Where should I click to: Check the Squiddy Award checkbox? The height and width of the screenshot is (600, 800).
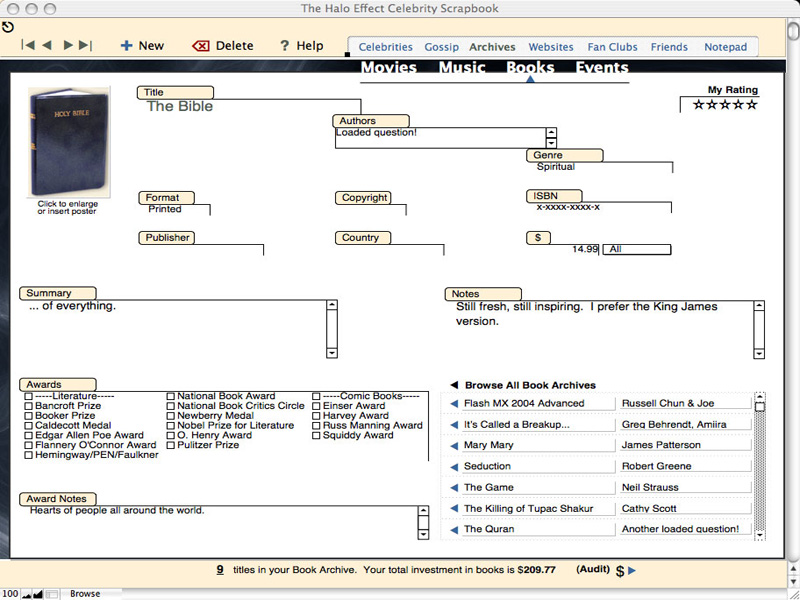point(316,436)
